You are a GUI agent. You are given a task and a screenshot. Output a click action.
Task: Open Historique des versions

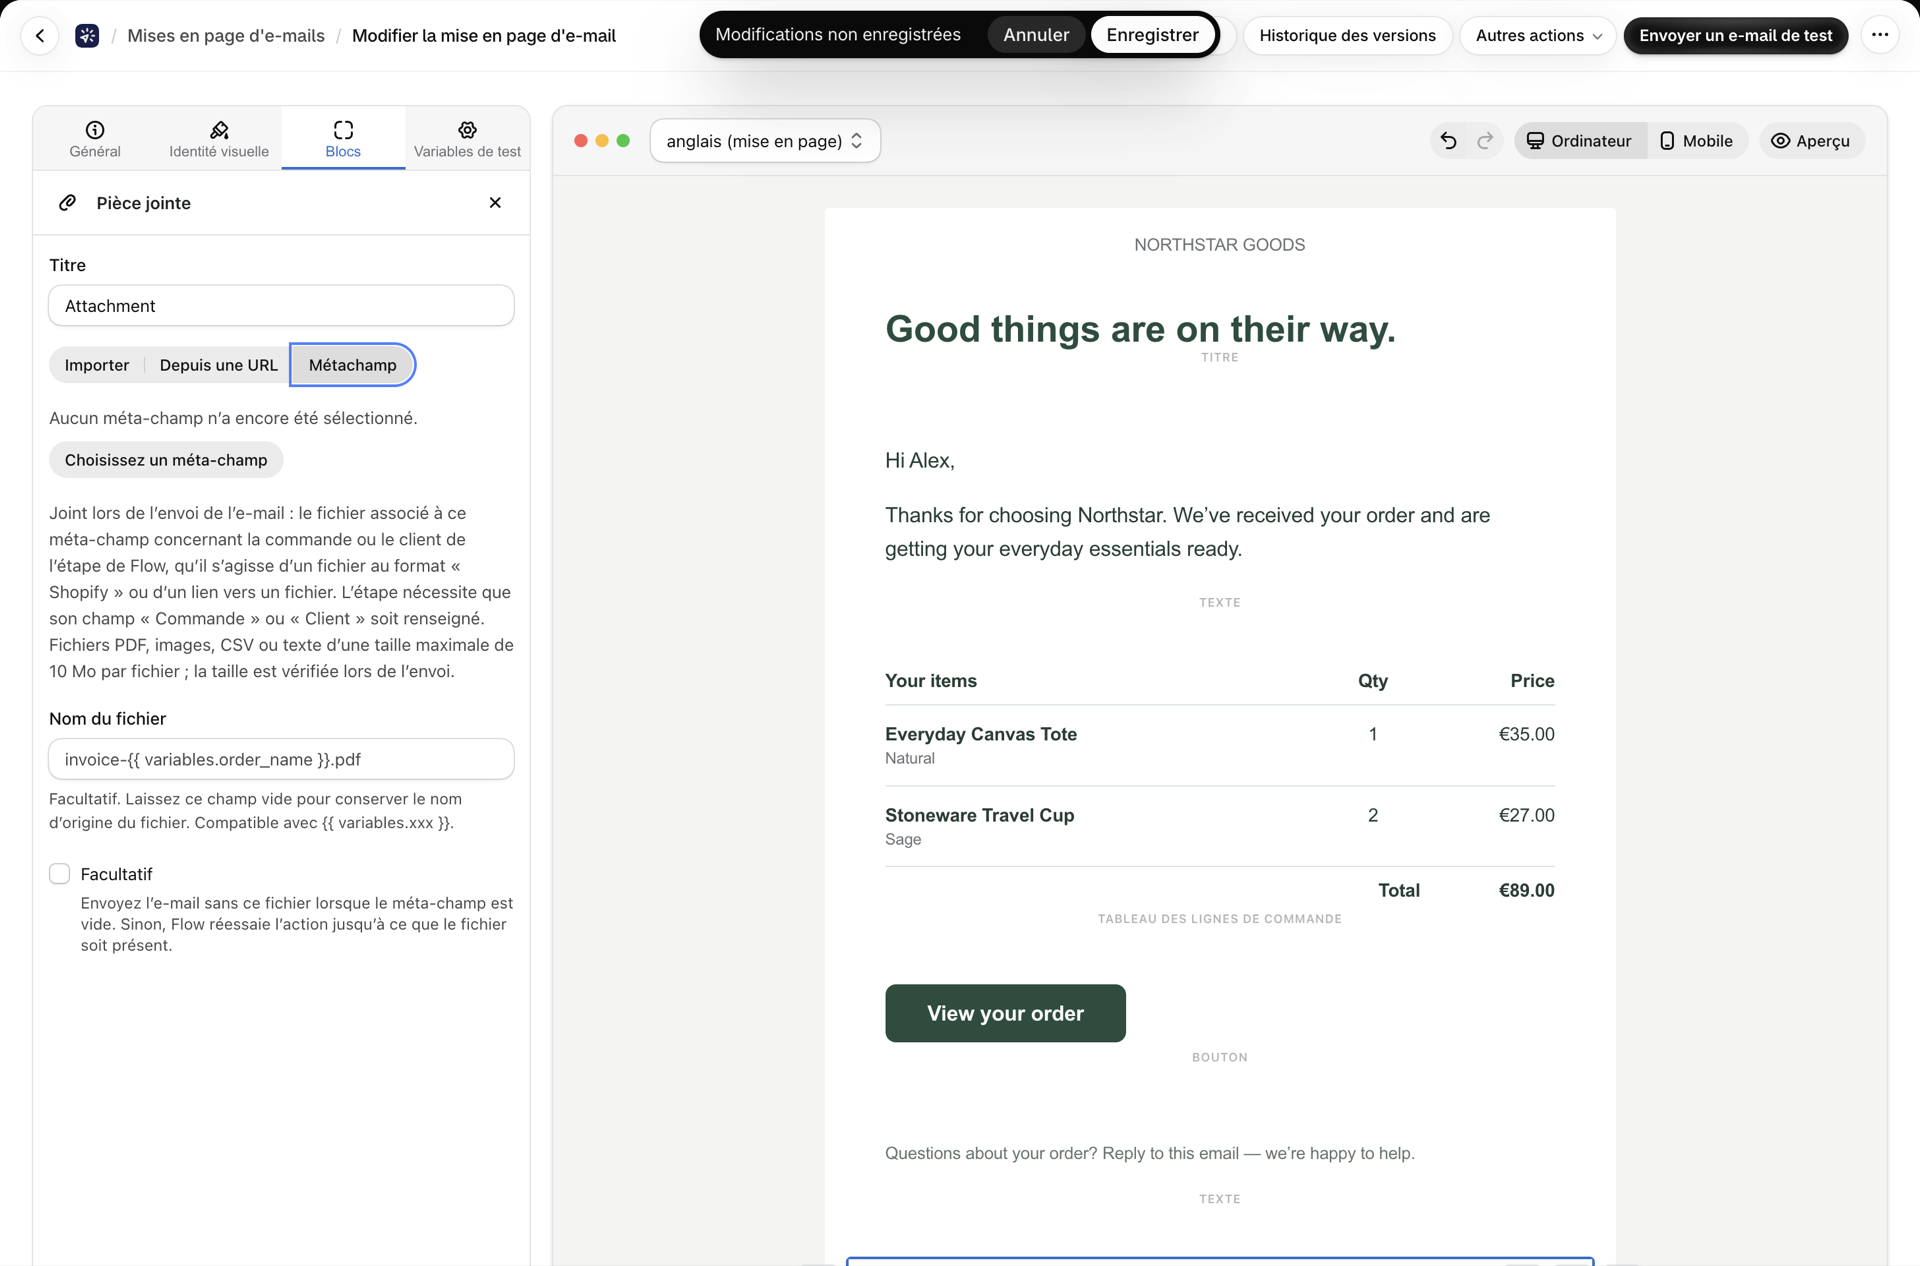[1347, 35]
